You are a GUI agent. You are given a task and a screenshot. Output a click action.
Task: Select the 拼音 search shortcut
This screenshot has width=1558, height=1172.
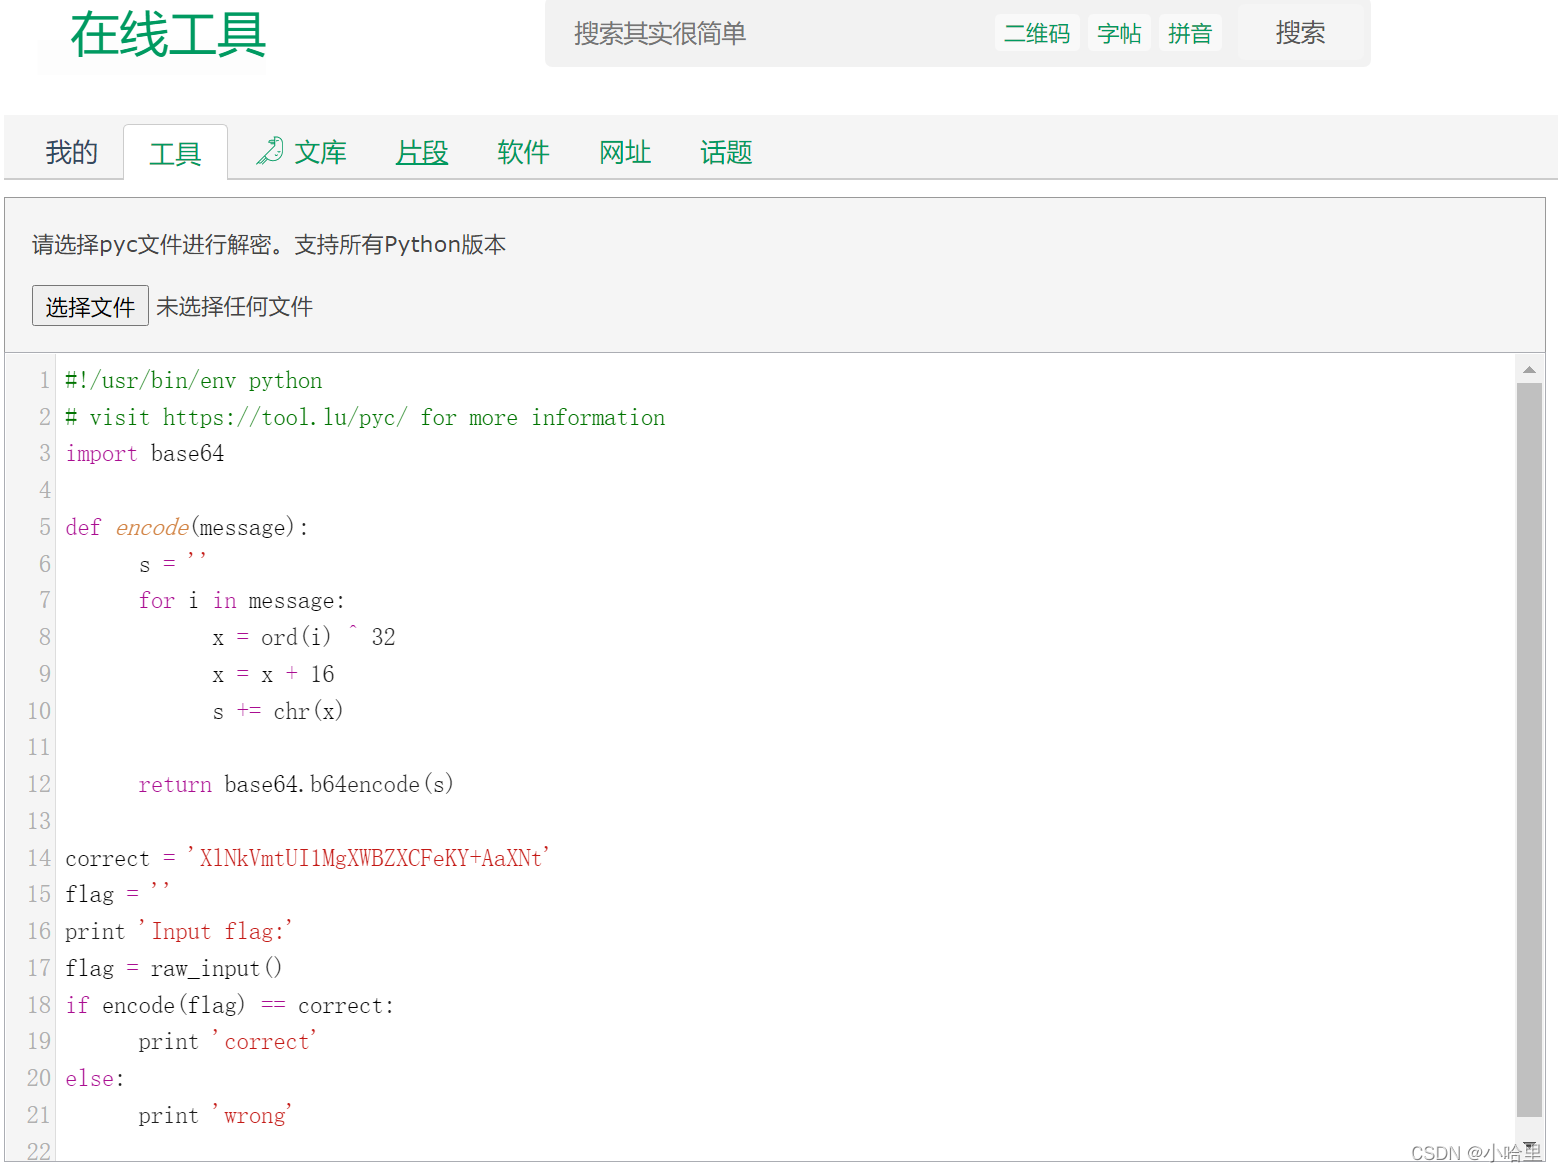pyautogui.click(x=1190, y=34)
